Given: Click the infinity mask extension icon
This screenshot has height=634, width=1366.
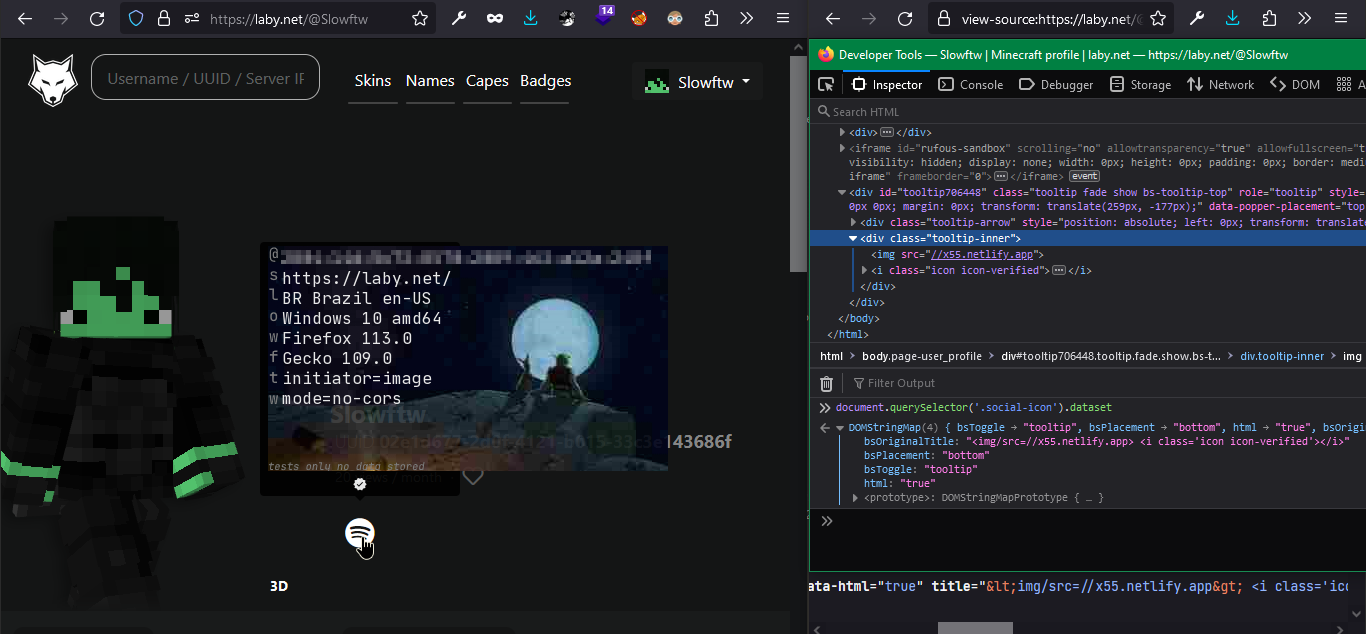Looking at the screenshot, I should point(495,18).
